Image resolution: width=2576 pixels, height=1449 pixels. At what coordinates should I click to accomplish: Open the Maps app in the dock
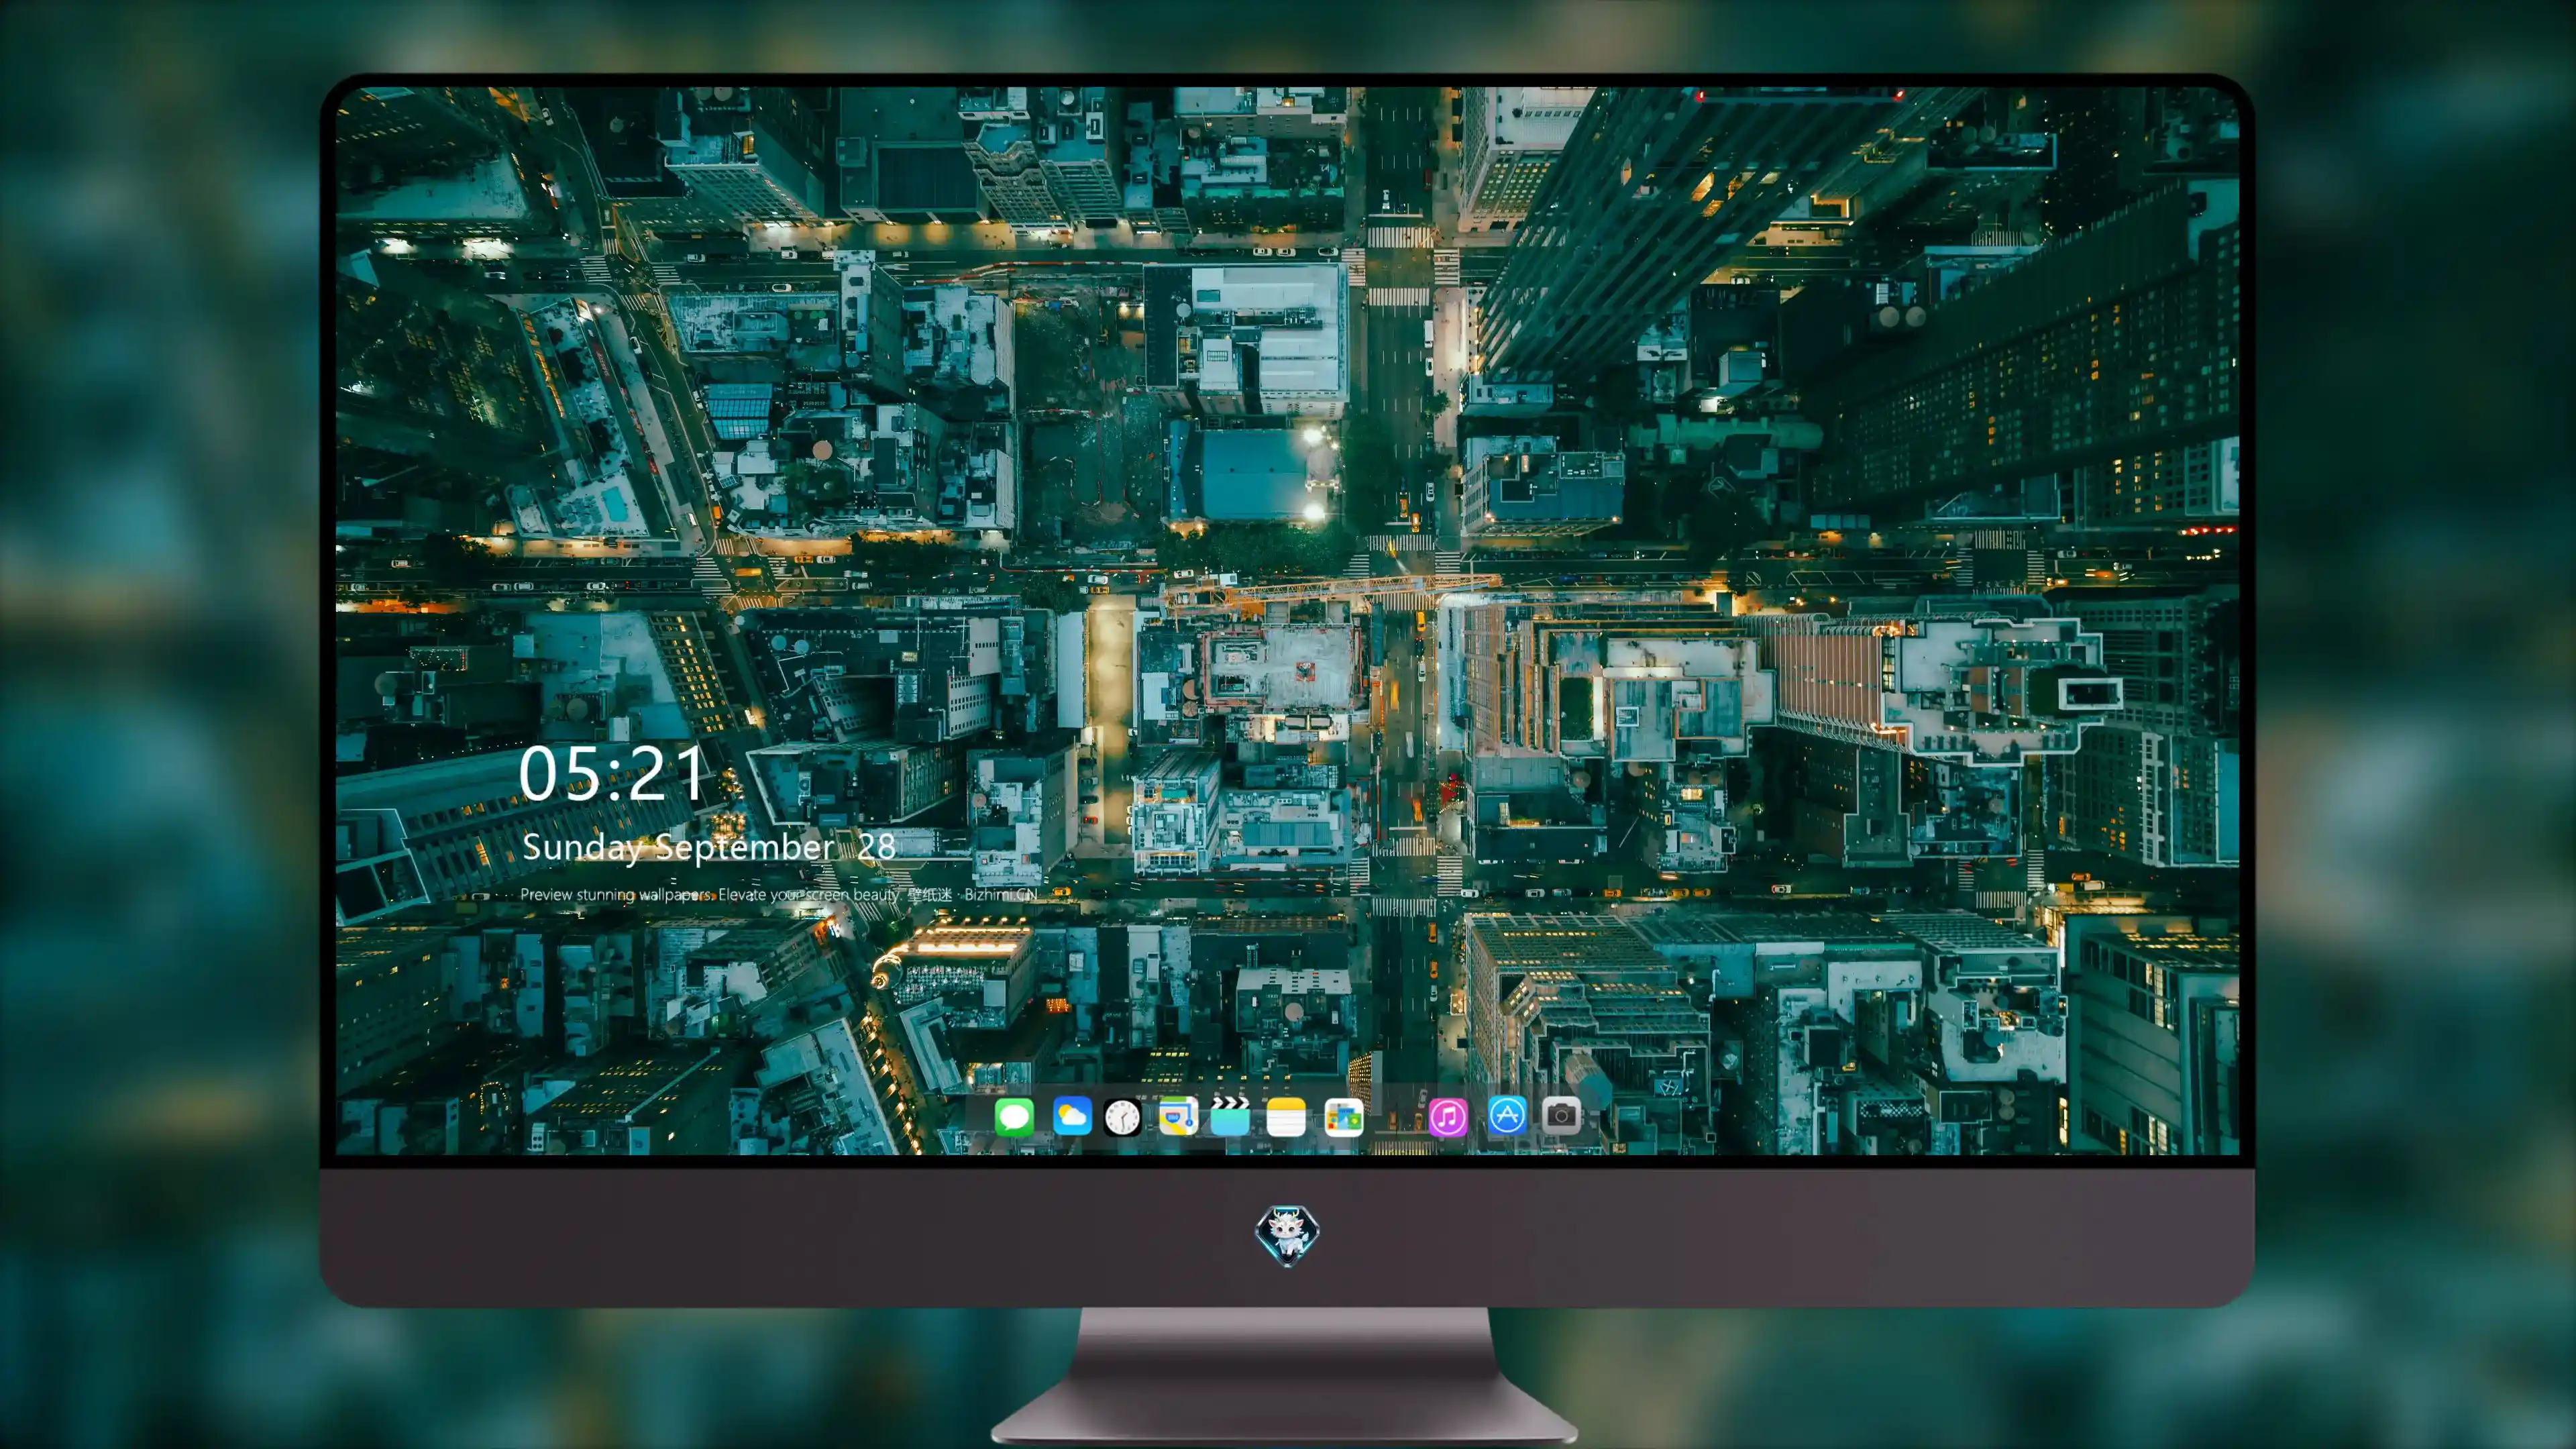1178,1116
